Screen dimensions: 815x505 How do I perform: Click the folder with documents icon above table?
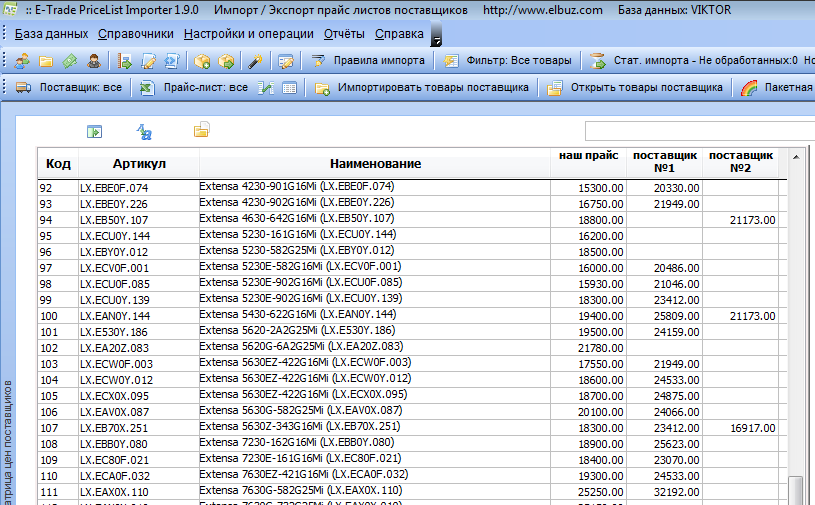point(202,129)
